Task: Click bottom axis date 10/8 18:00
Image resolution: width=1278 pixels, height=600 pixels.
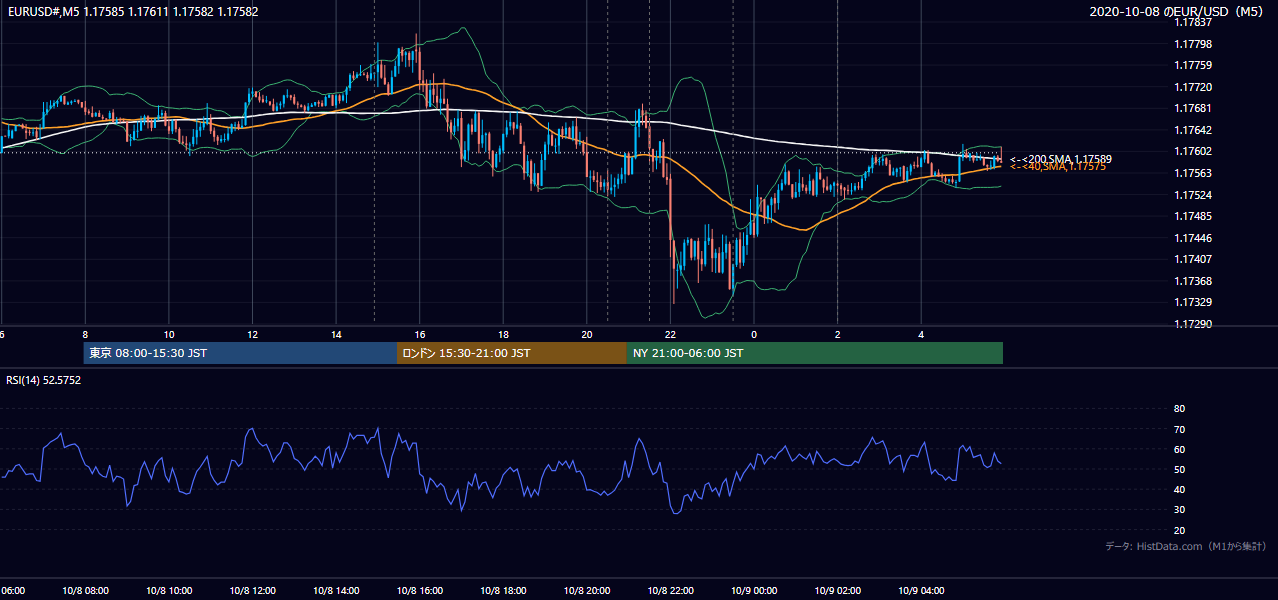Action: tap(503, 590)
